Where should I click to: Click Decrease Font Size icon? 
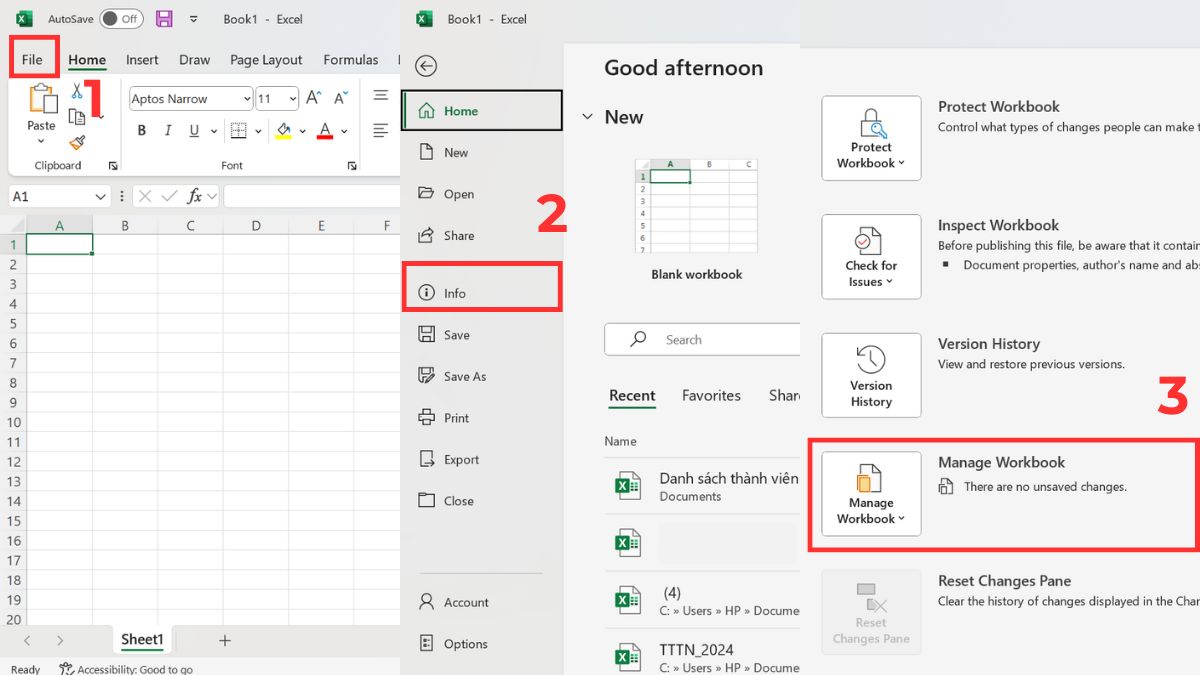click(x=341, y=98)
